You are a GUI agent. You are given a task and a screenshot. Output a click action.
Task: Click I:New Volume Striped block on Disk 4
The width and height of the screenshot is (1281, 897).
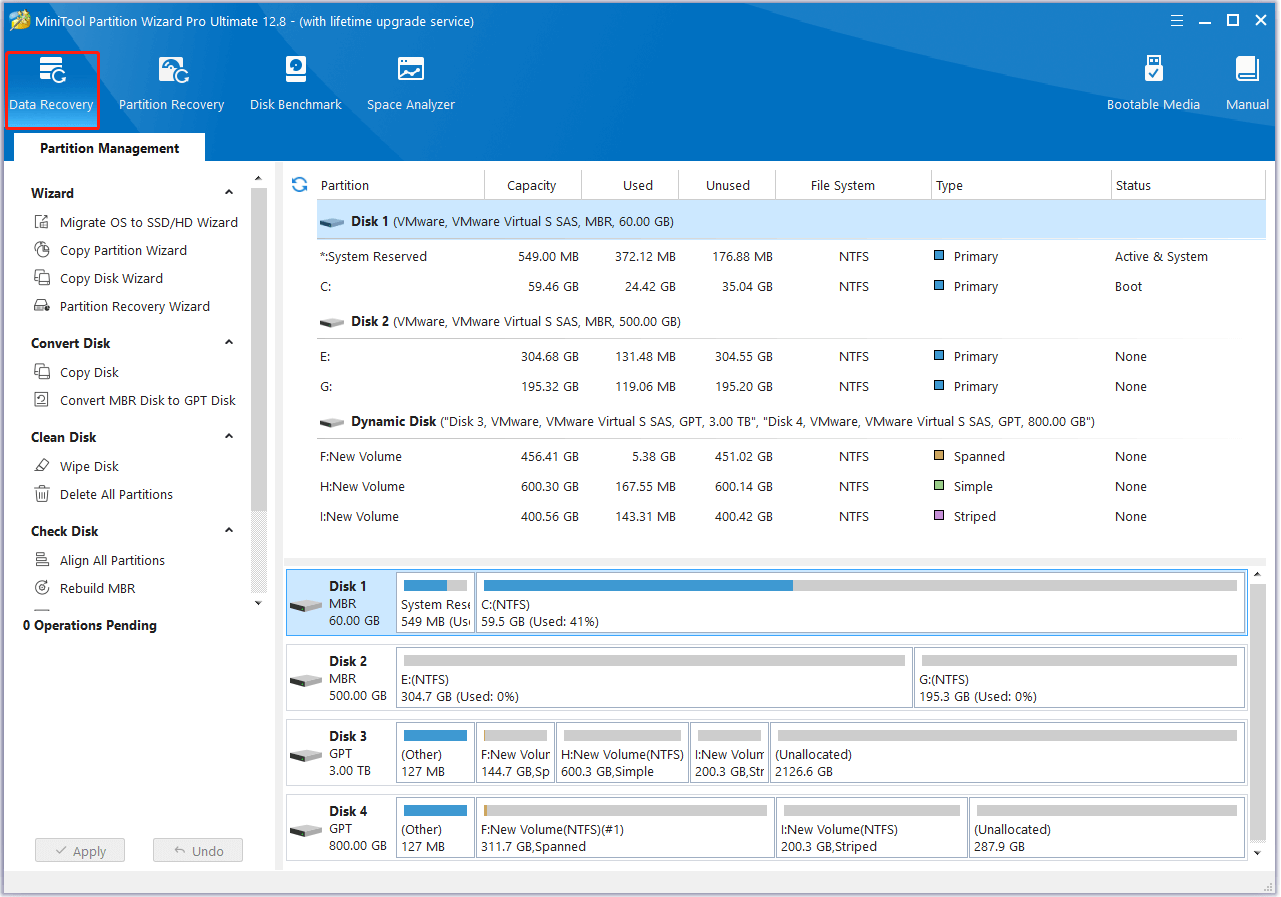tap(871, 828)
